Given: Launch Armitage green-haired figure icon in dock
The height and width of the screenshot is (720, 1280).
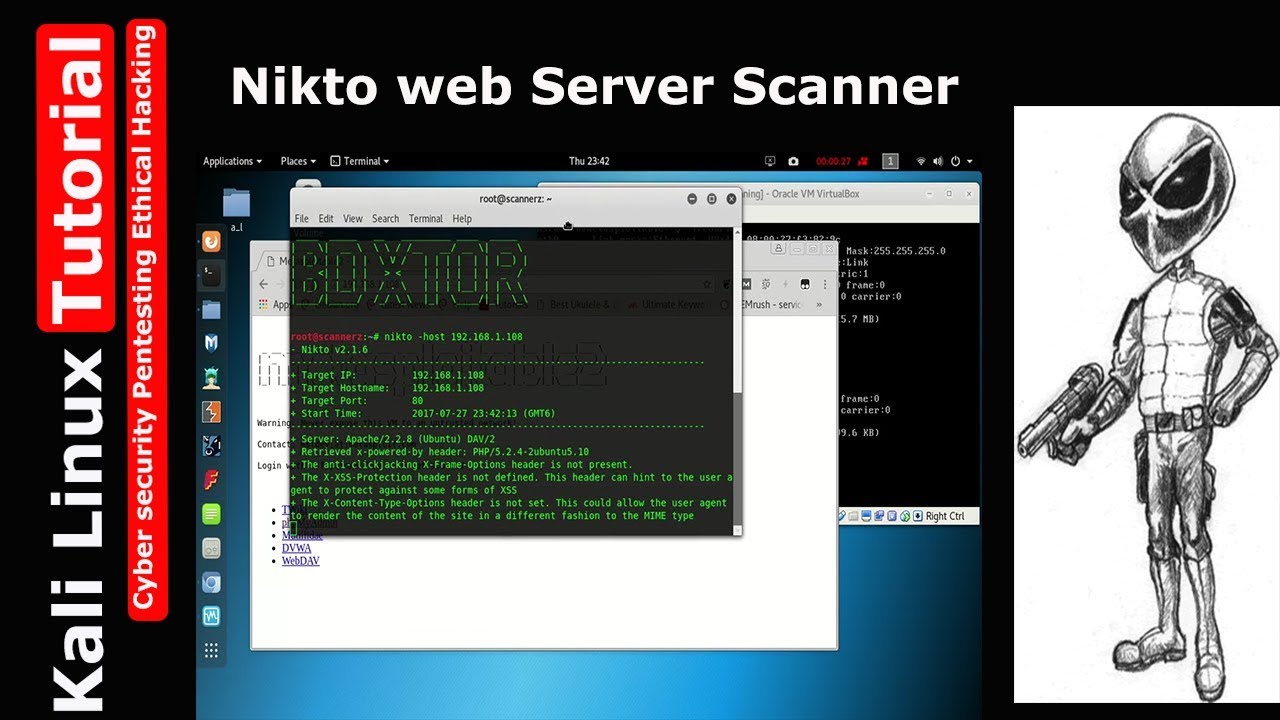Looking at the screenshot, I should [211, 378].
